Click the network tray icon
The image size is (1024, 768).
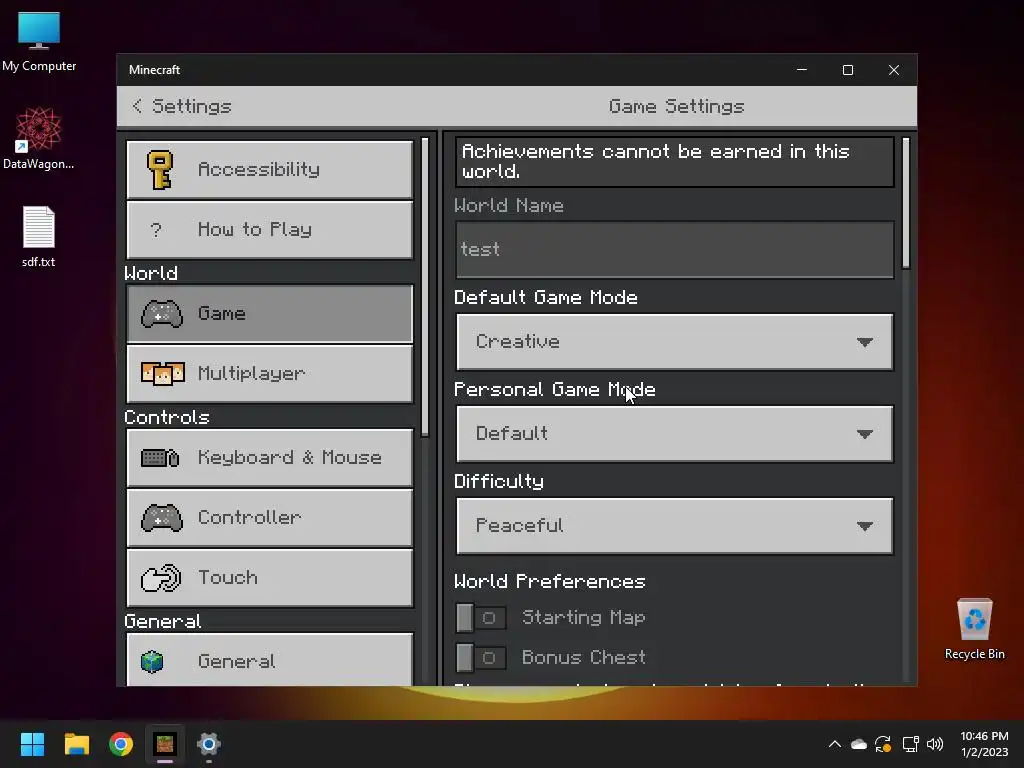pyautogui.click(x=910, y=744)
